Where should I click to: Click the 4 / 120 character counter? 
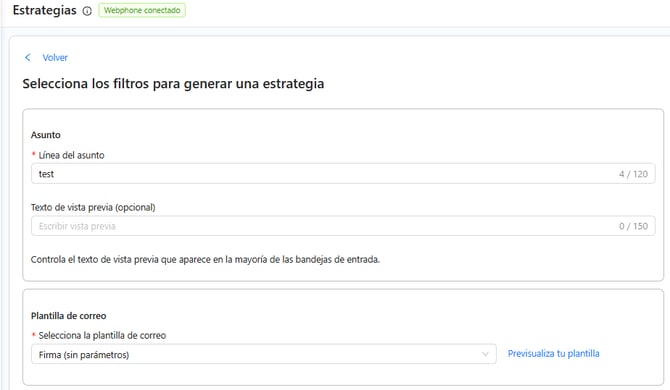pos(633,174)
